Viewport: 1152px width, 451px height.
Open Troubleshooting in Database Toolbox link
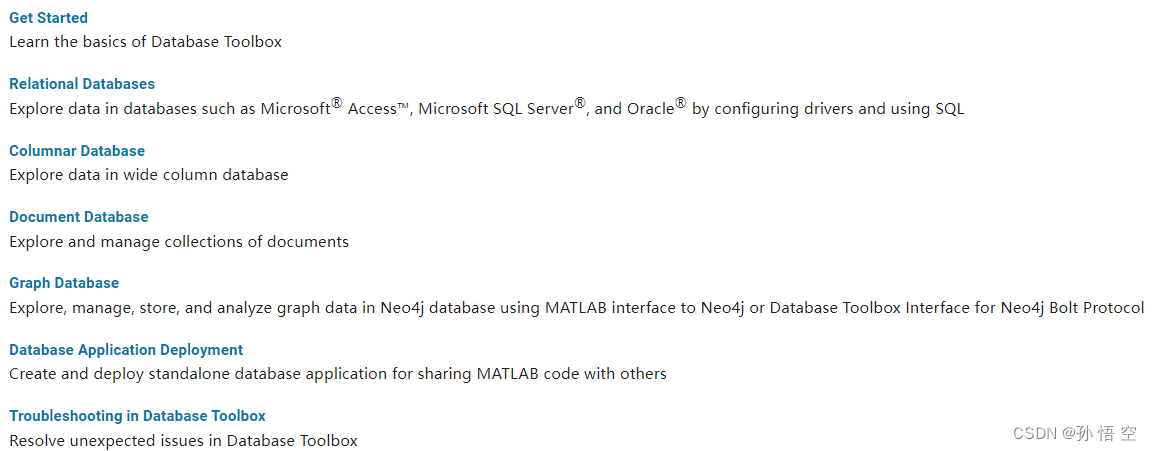pos(137,416)
